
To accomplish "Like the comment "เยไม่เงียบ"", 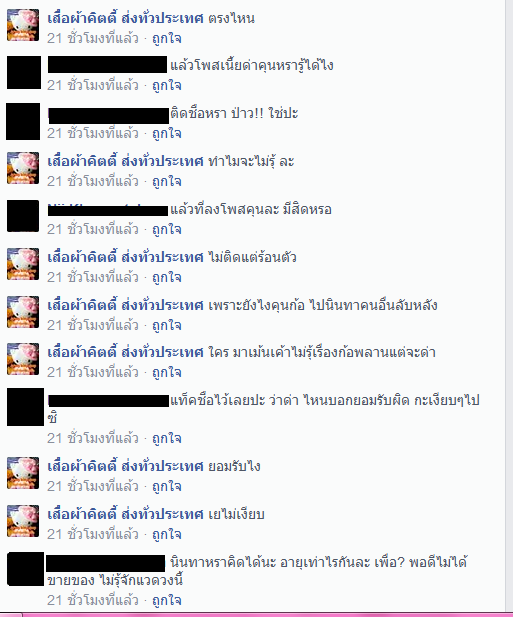I will pyautogui.click(x=167, y=534).
